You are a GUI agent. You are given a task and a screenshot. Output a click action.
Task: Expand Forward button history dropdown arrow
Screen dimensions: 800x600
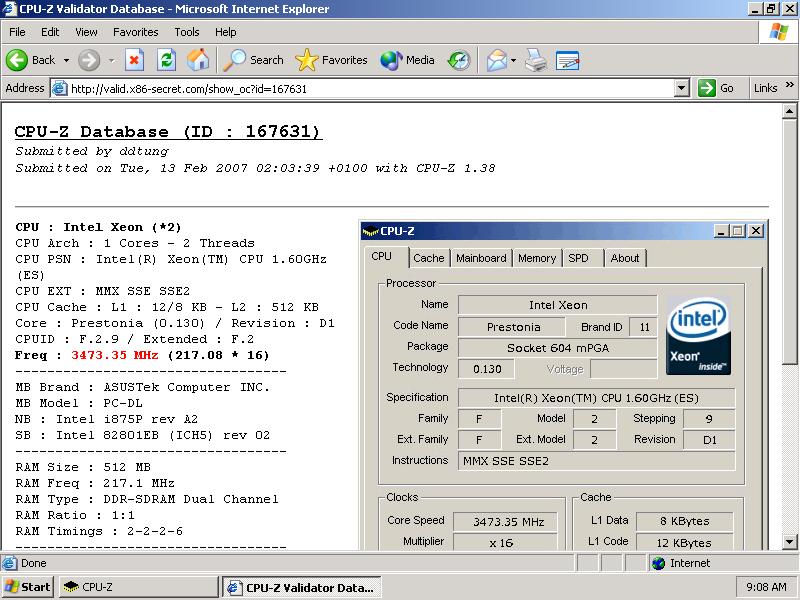pos(111,60)
